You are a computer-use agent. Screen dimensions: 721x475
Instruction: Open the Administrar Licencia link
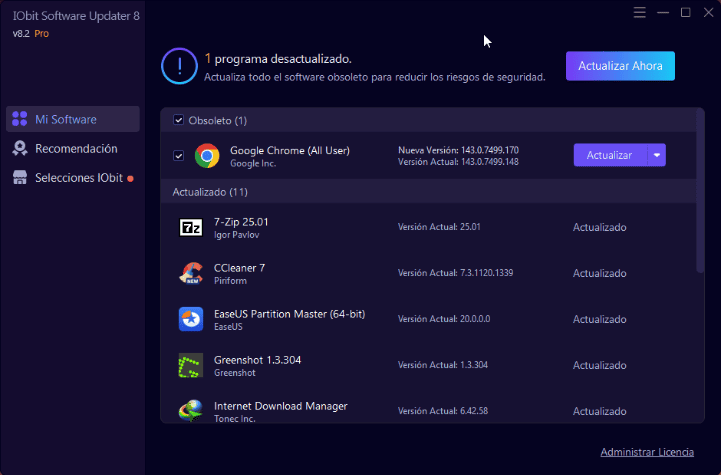(647, 452)
